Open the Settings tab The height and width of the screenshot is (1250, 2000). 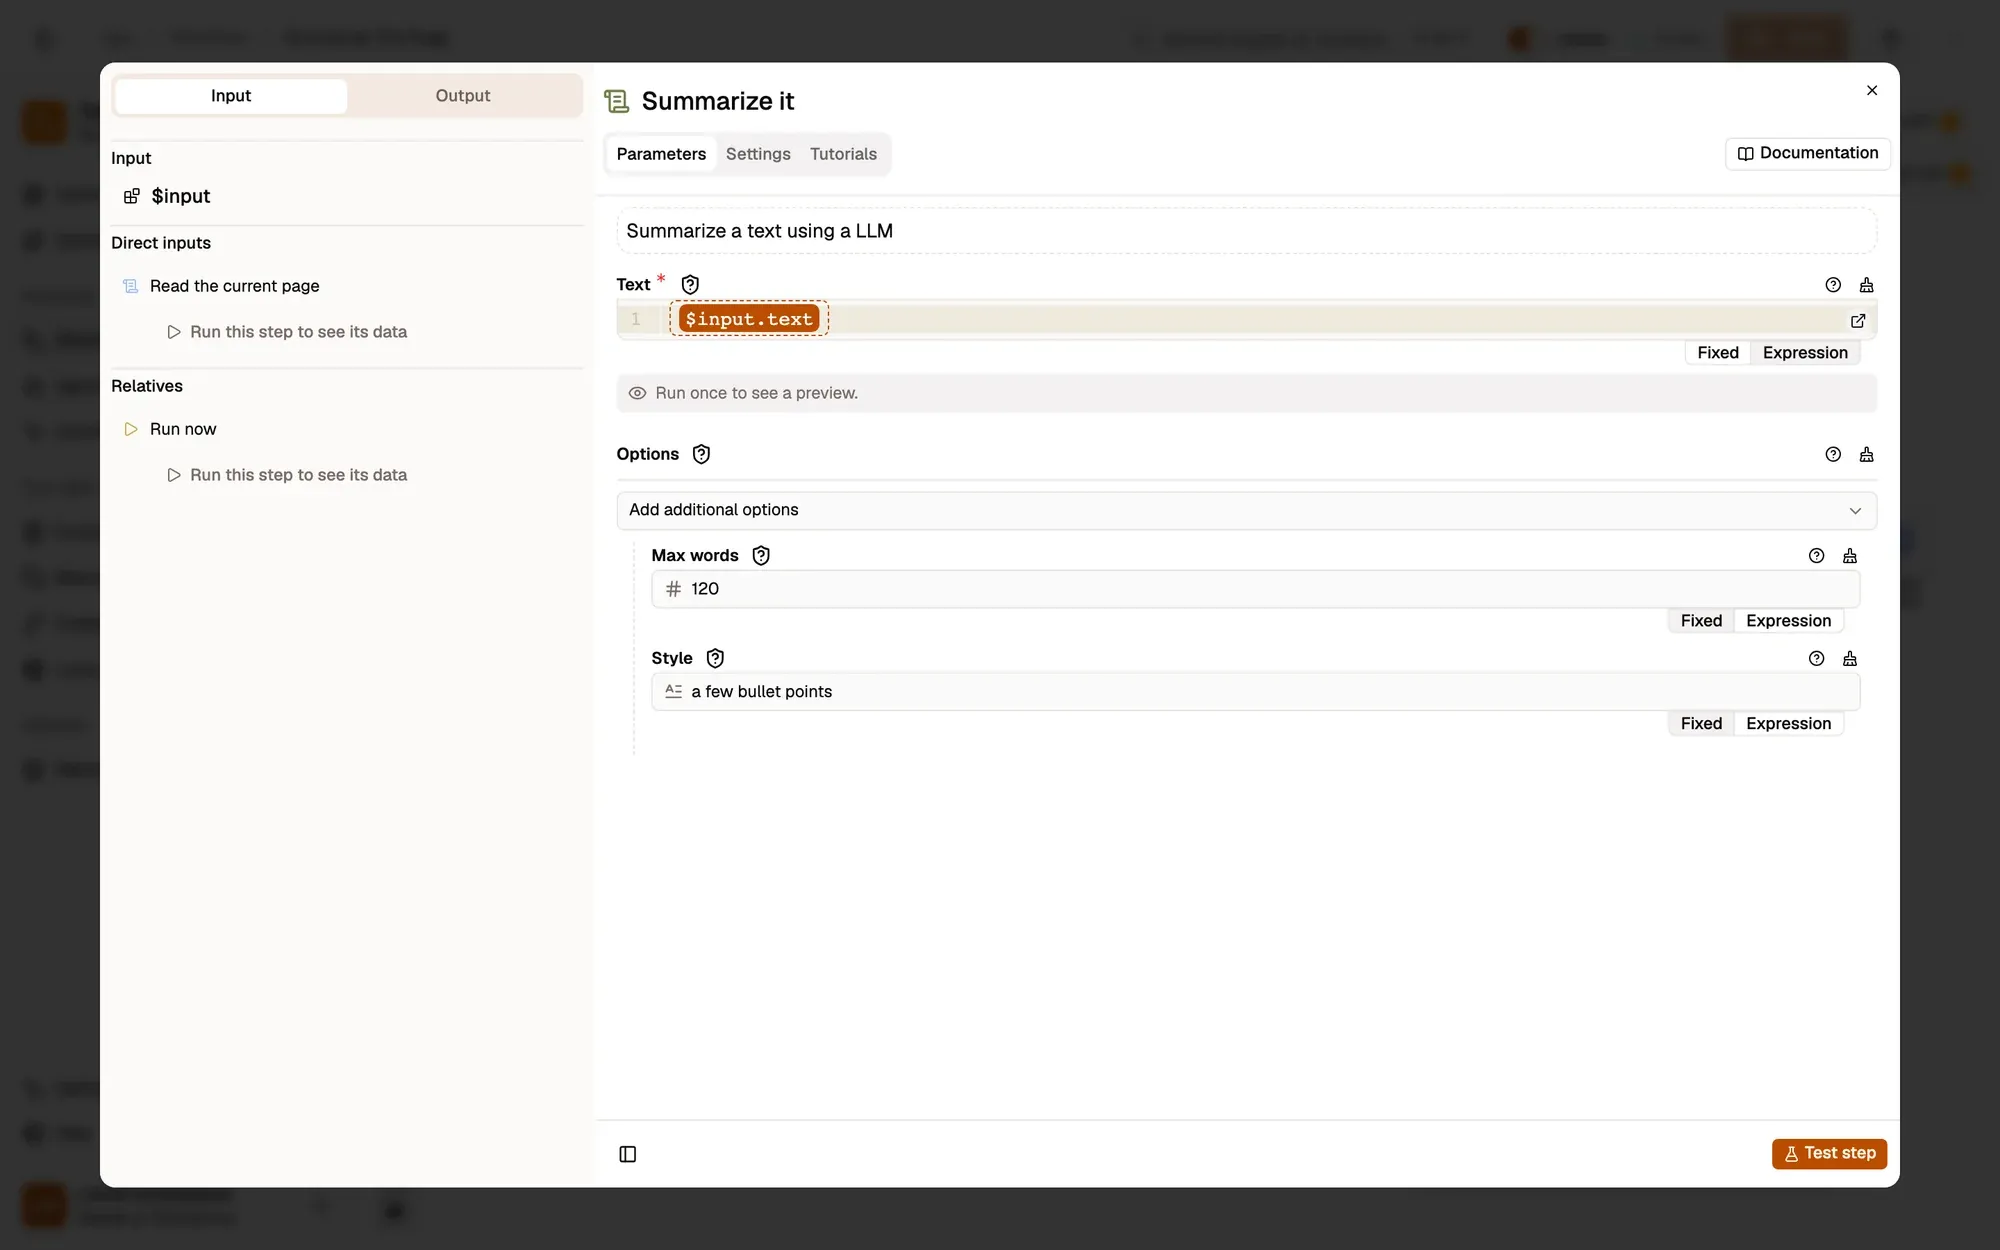tap(758, 154)
